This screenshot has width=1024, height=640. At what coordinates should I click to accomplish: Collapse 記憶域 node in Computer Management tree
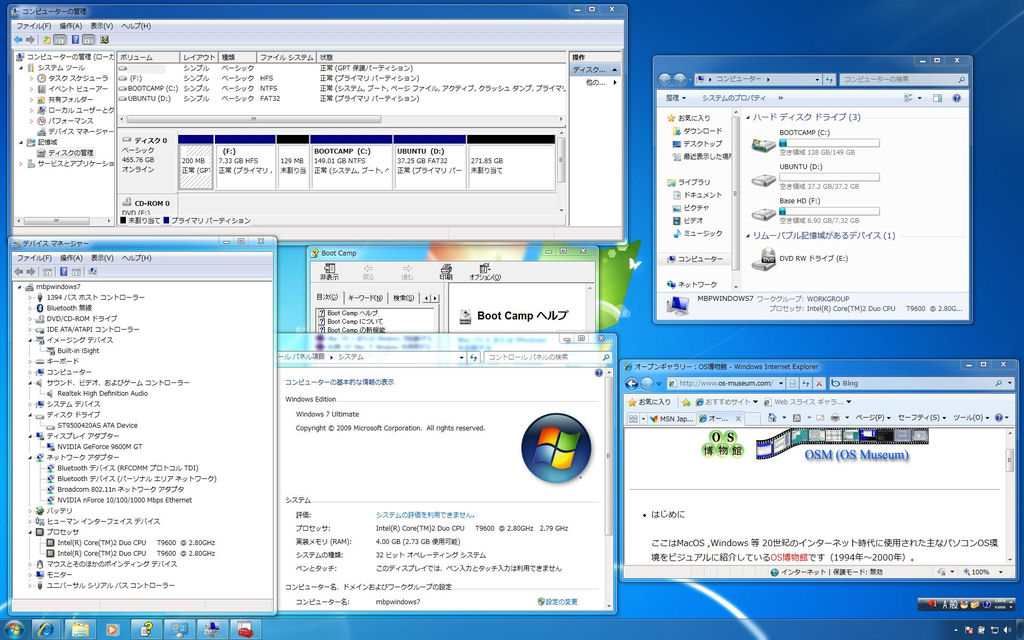click(22, 142)
